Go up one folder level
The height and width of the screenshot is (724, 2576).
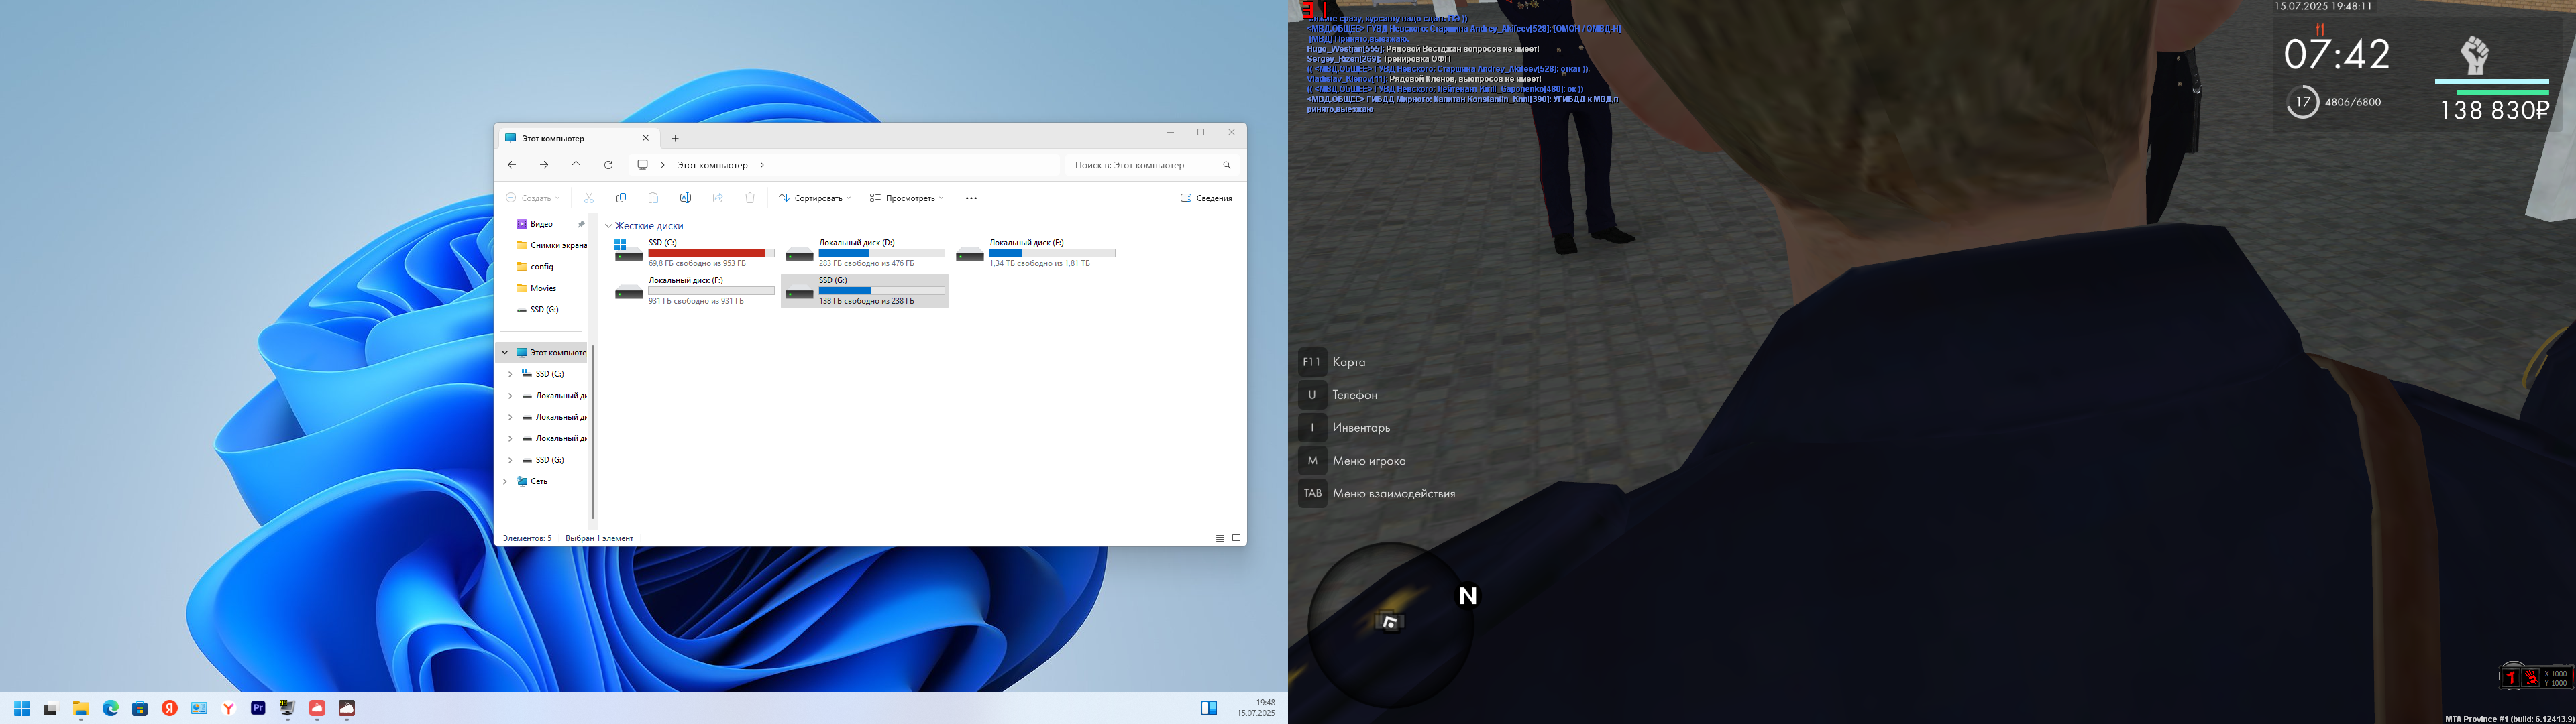(x=576, y=165)
